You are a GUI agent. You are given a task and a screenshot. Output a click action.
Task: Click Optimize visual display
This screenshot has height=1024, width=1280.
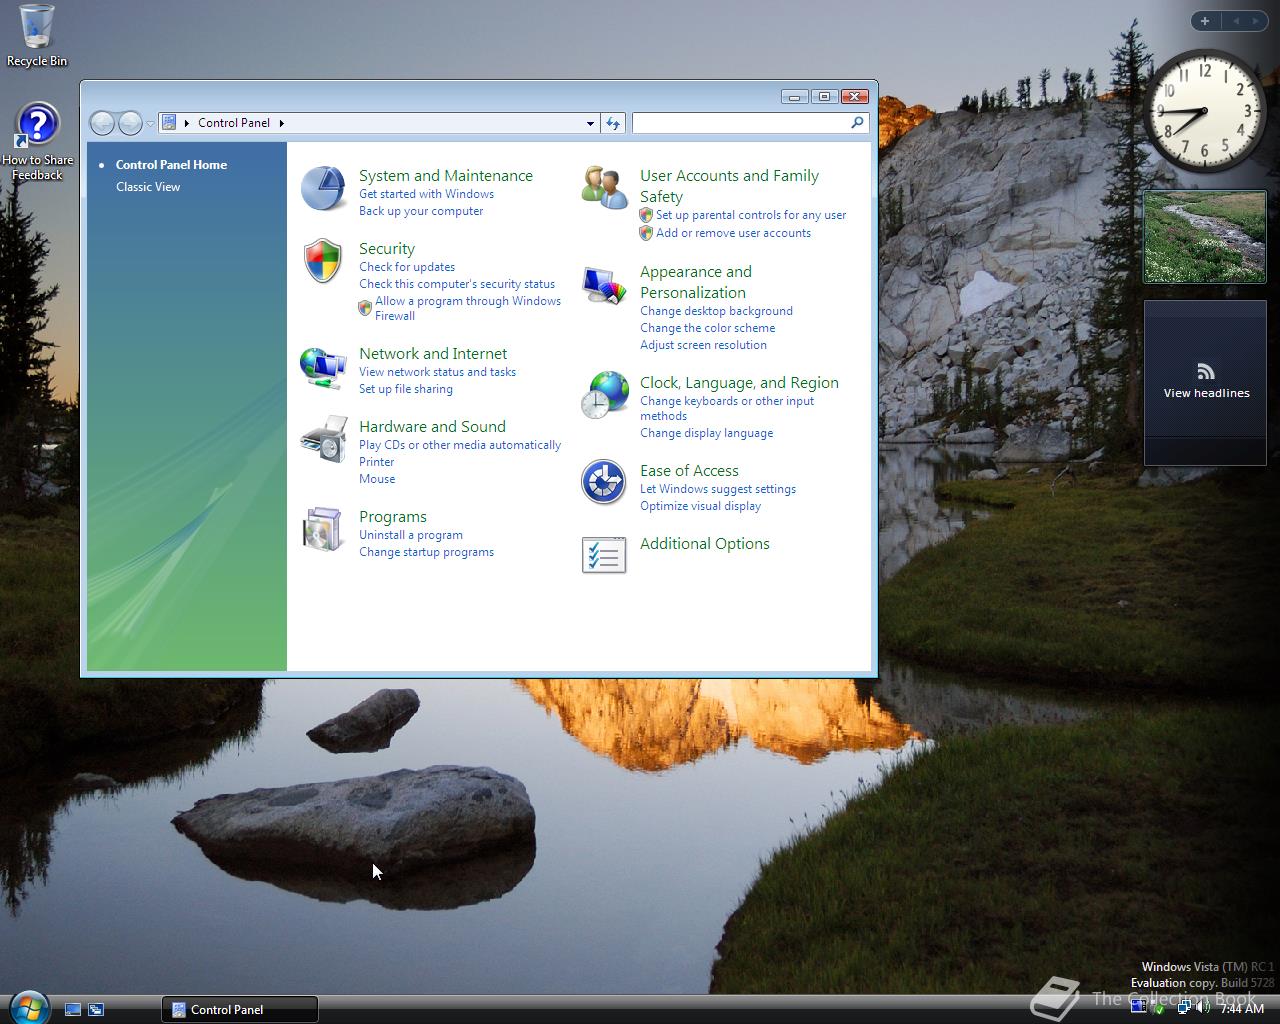click(701, 506)
